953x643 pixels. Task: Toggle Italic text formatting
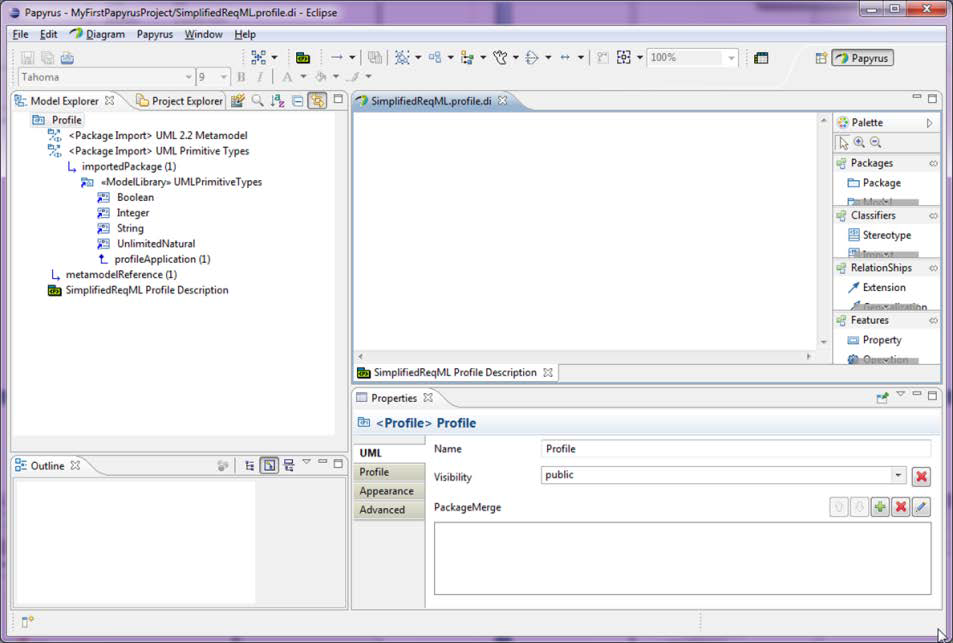pos(260,77)
